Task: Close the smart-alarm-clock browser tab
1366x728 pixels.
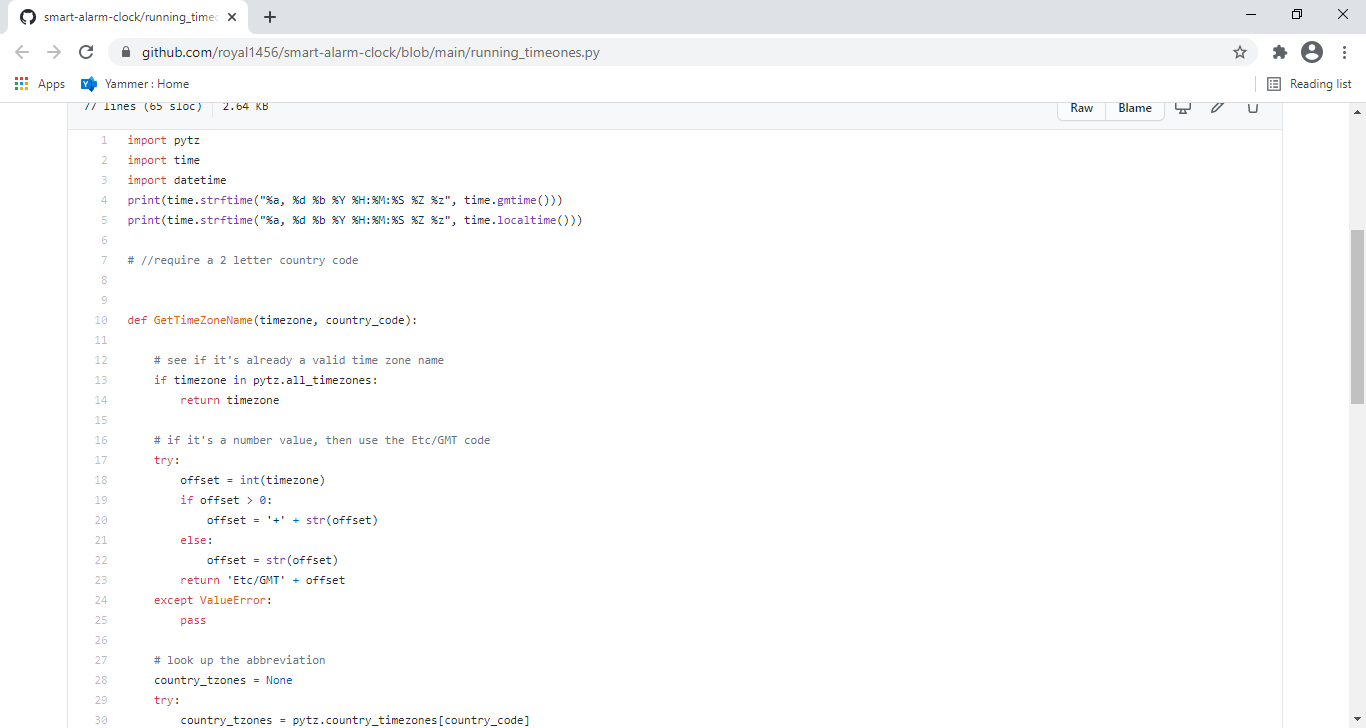Action: [232, 17]
